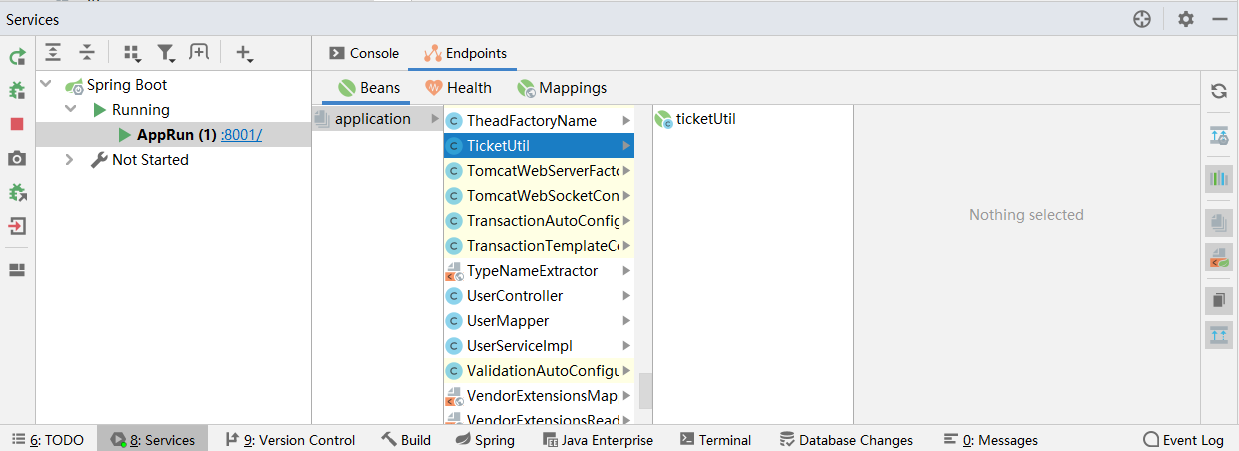Select TomcatWebServerFactory entry
The width and height of the screenshot is (1239, 451).
tap(538, 171)
